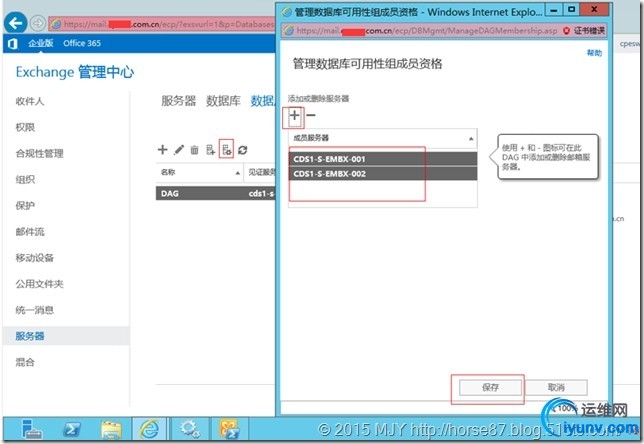The image size is (644, 444).
Task: Add a member server with plus icon
Action: 294,115
